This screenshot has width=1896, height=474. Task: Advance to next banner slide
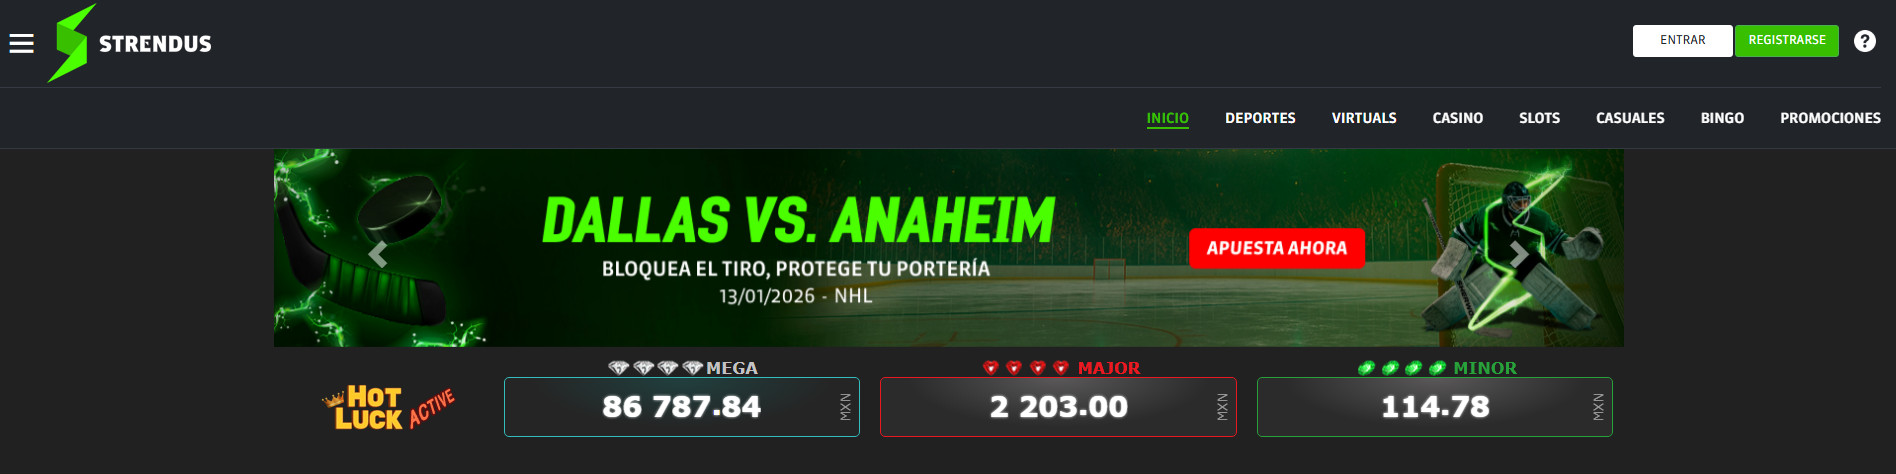pos(1518,255)
